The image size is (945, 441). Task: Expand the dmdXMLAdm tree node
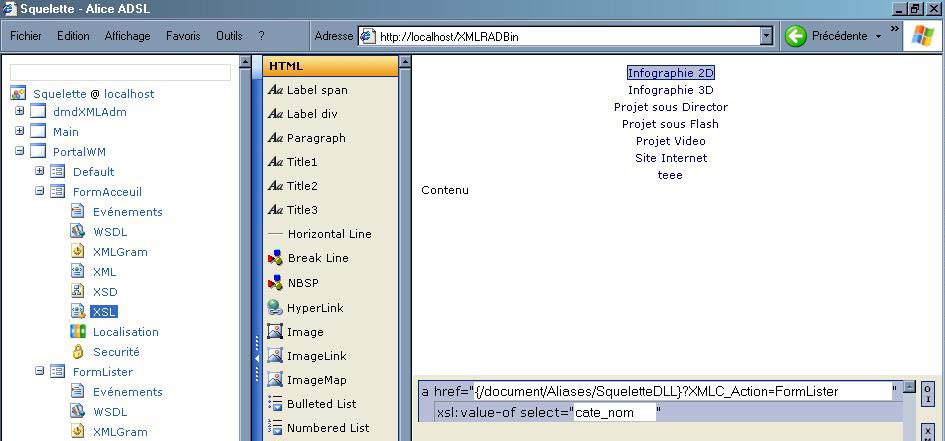click(x=19, y=112)
